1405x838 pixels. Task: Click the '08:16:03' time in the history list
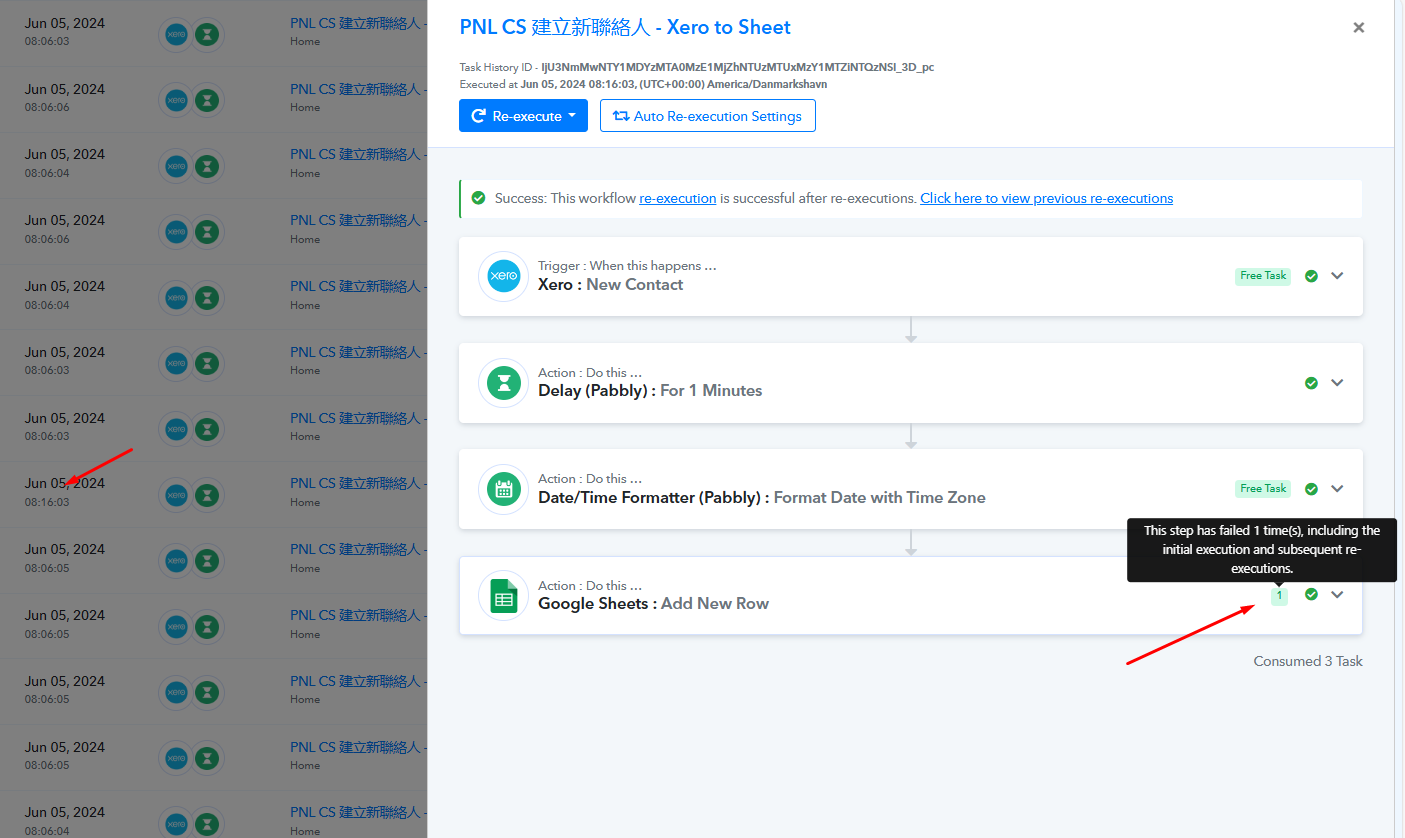(47, 502)
